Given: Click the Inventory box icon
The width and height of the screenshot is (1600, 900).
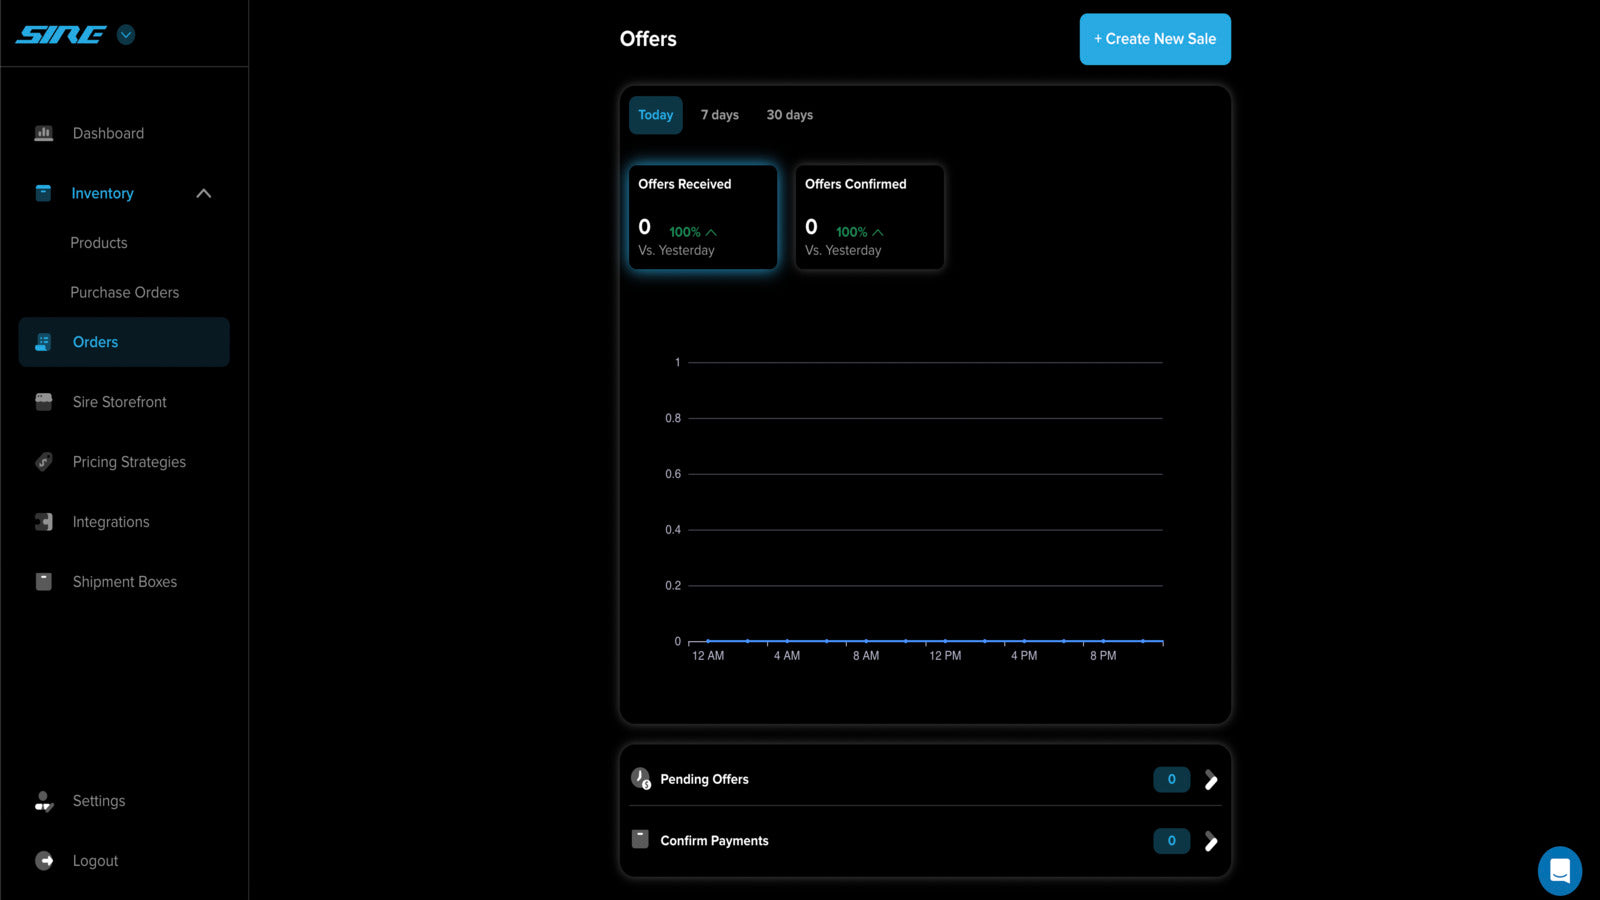Looking at the screenshot, I should (x=43, y=193).
